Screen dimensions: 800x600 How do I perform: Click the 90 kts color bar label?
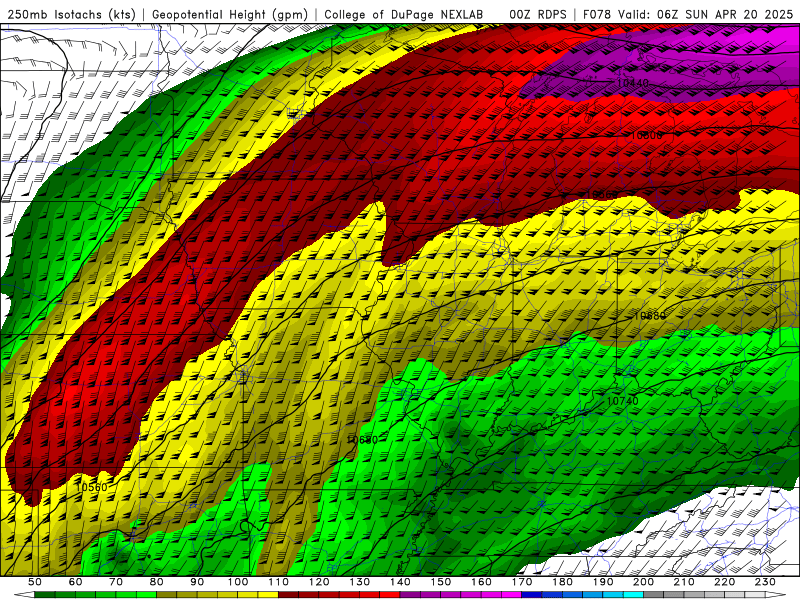pos(197,582)
